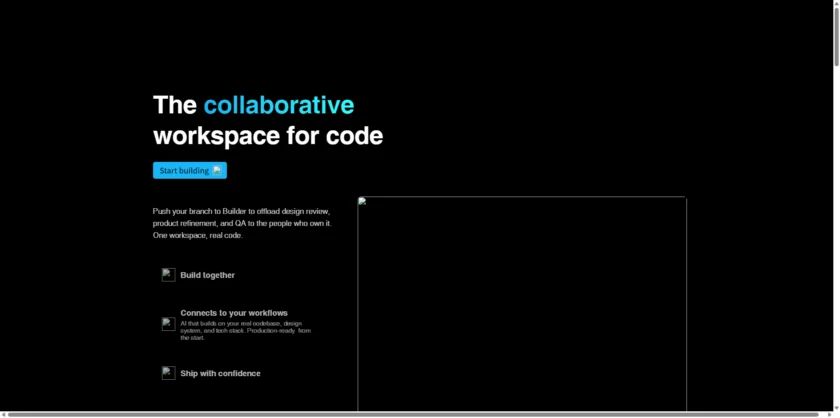Click the icon beside Ship with confidence
Screen dimensions: 840x418
[168, 373]
